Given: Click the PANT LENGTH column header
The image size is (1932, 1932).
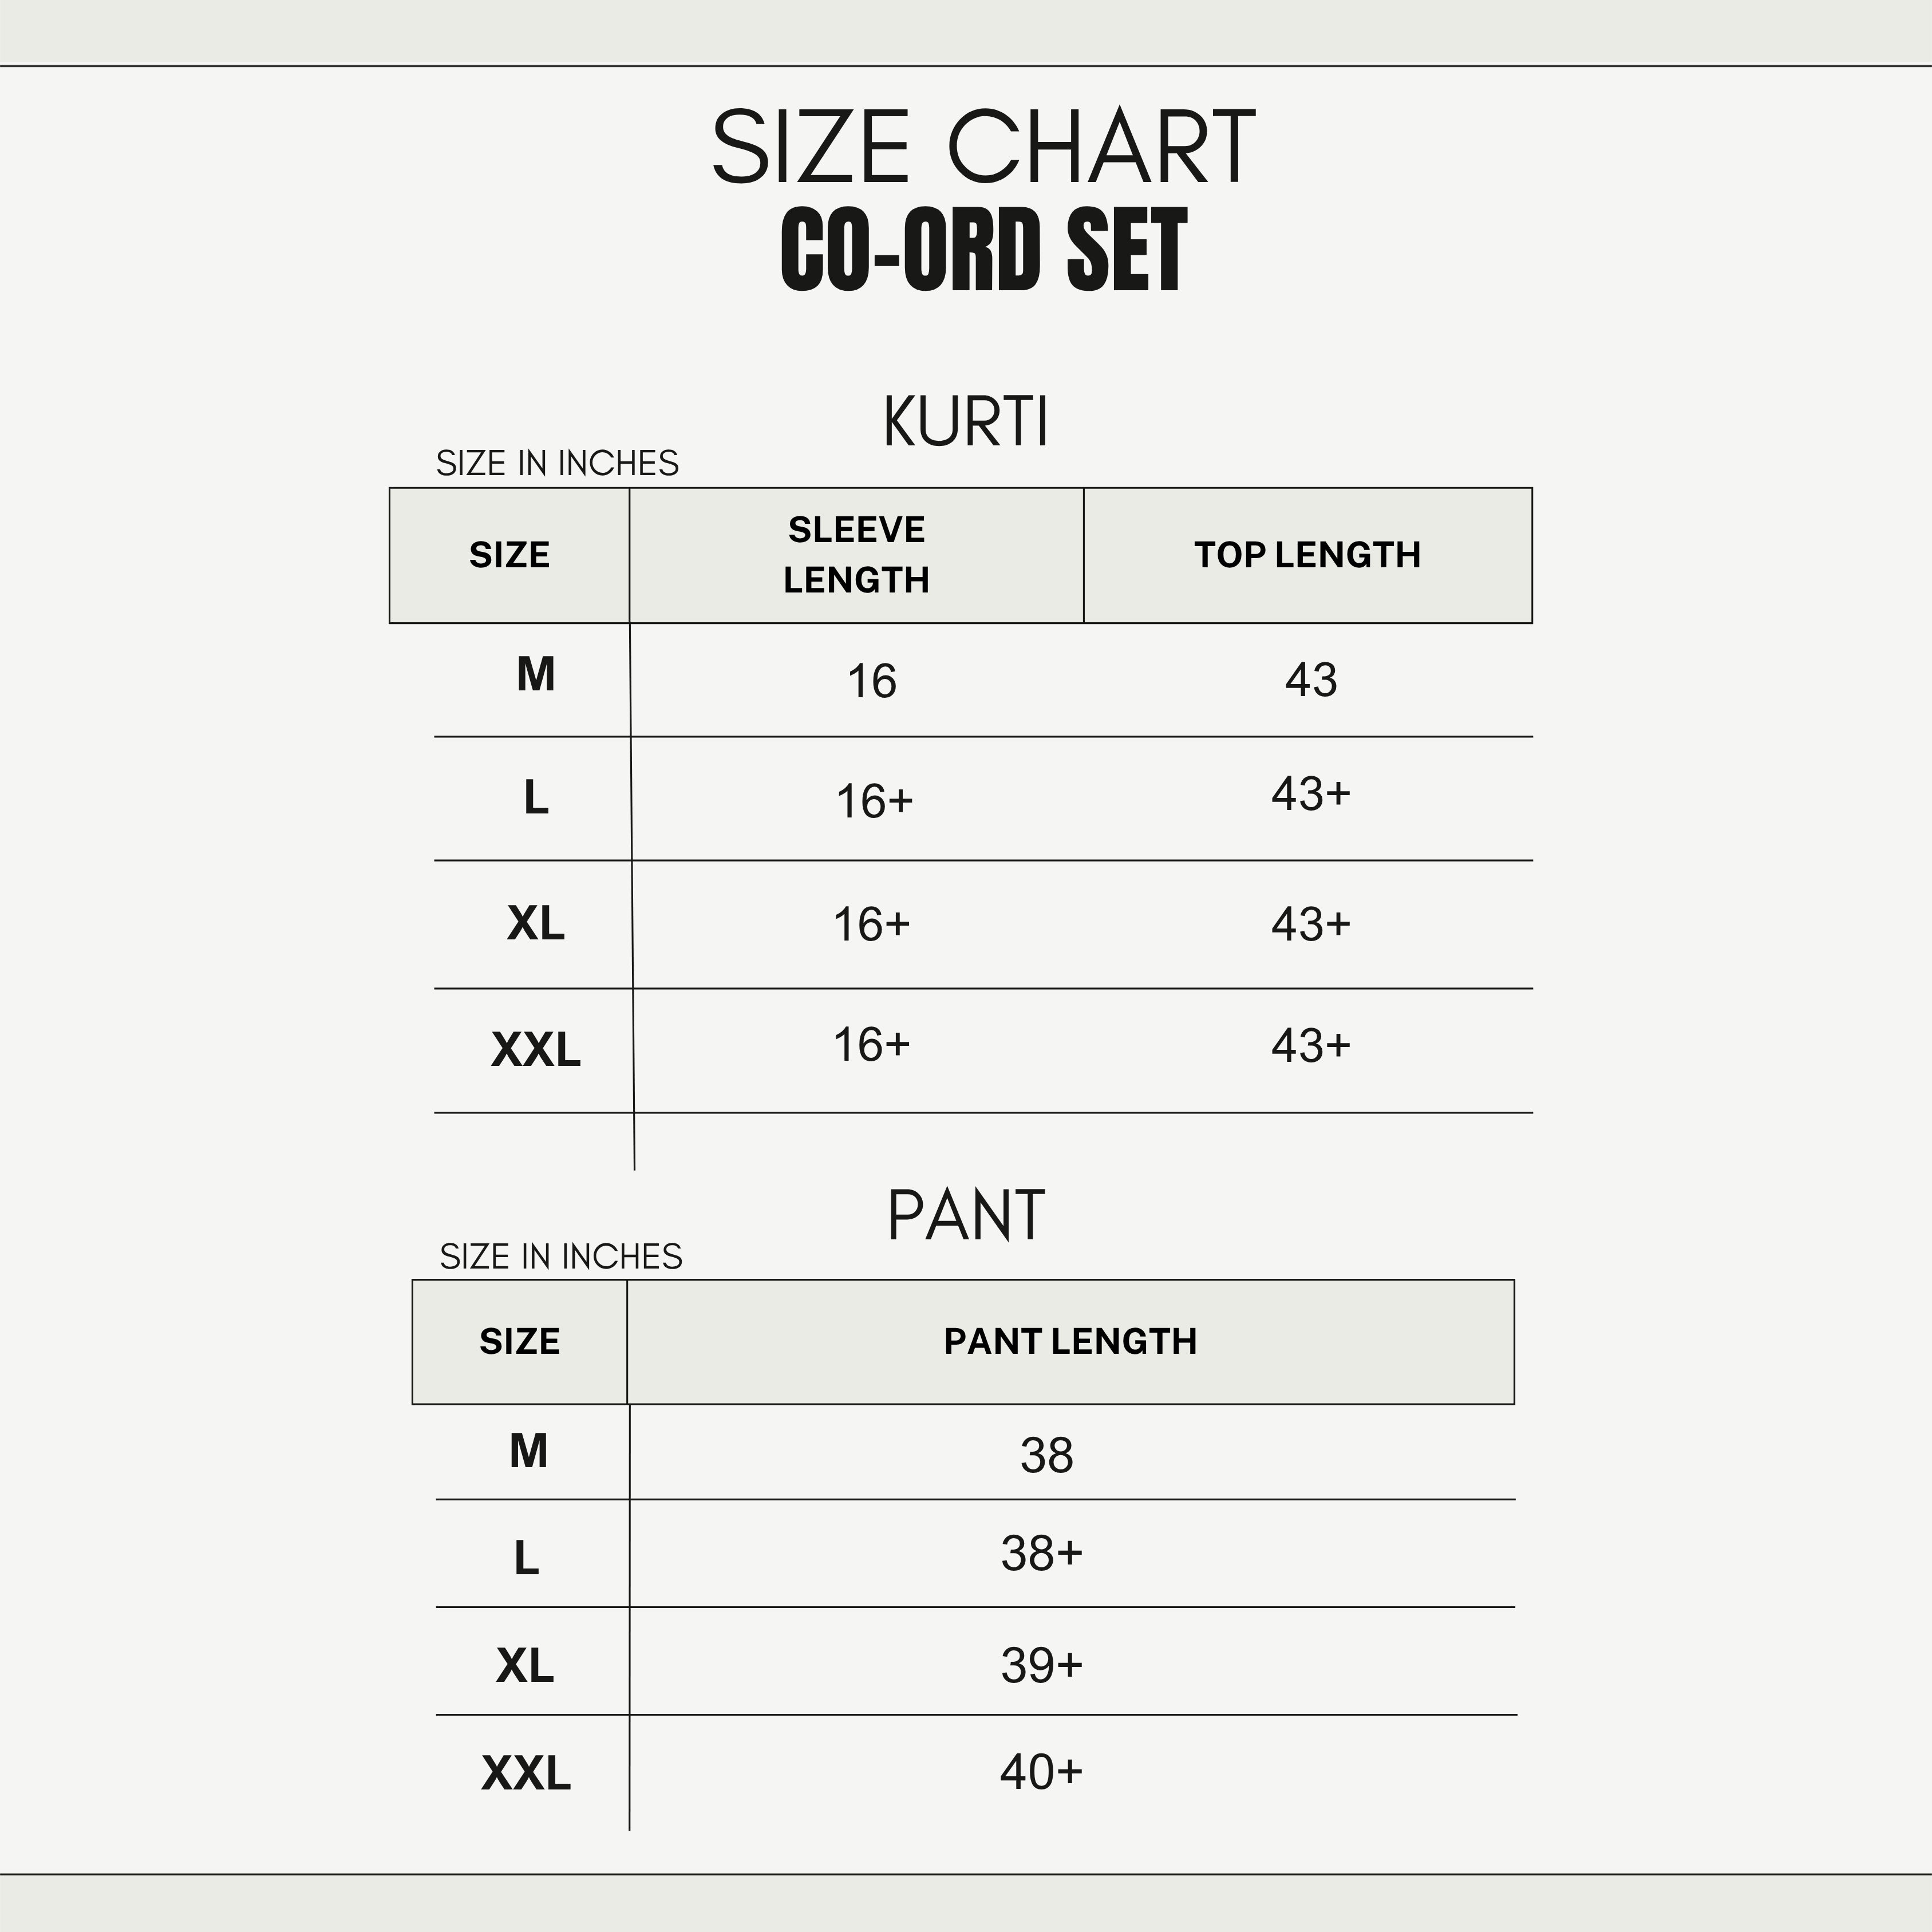Looking at the screenshot, I should (x=1070, y=1342).
